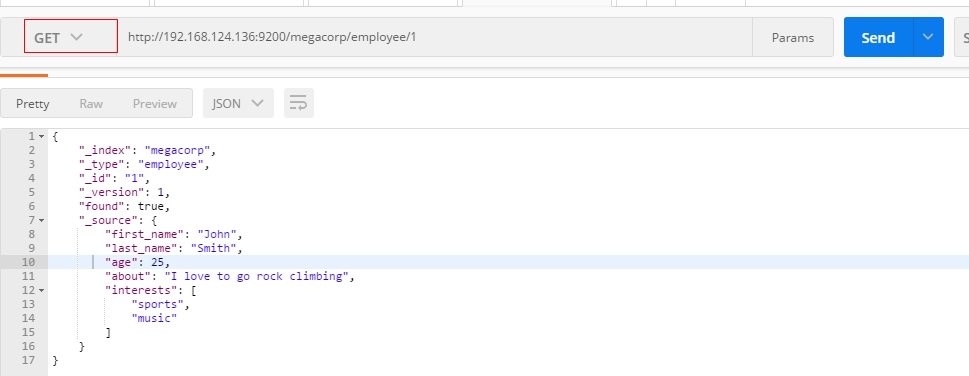Click the "megacorp" index value
This screenshot has height=376, width=969.
click(177, 150)
